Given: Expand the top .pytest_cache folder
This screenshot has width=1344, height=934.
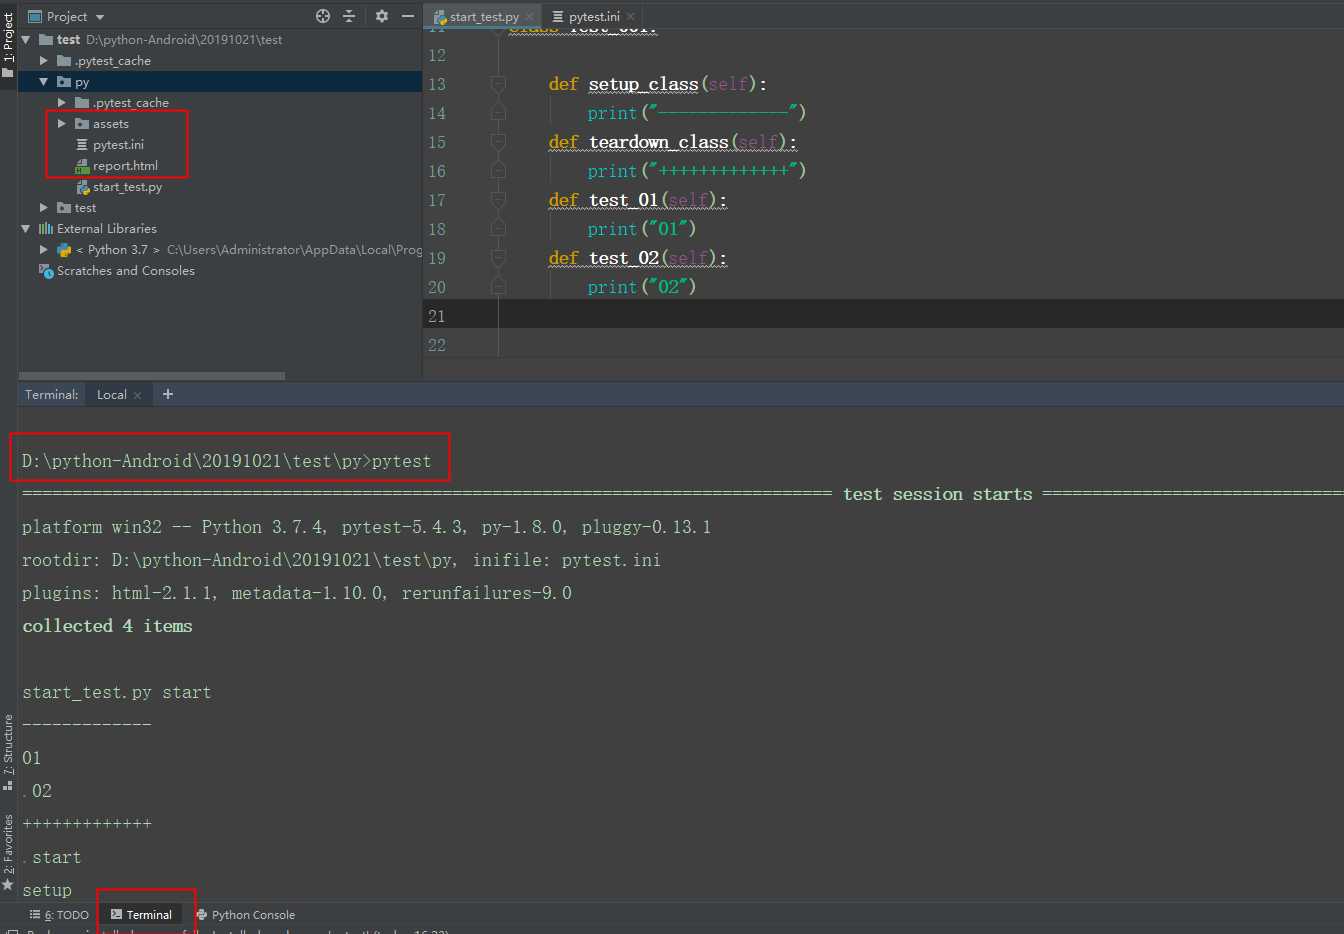Looking at the screenshot, I should click(44, 61).
